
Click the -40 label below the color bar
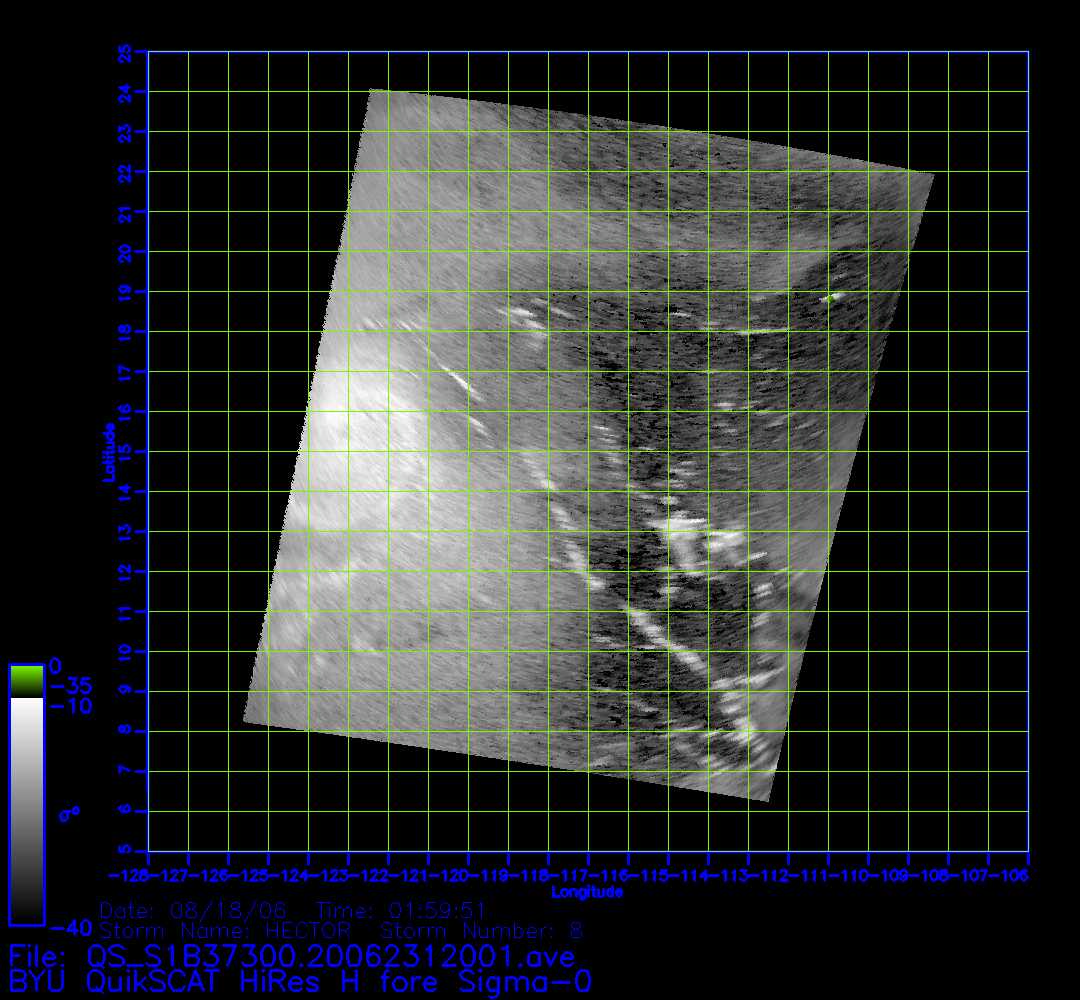pos(72,927)
